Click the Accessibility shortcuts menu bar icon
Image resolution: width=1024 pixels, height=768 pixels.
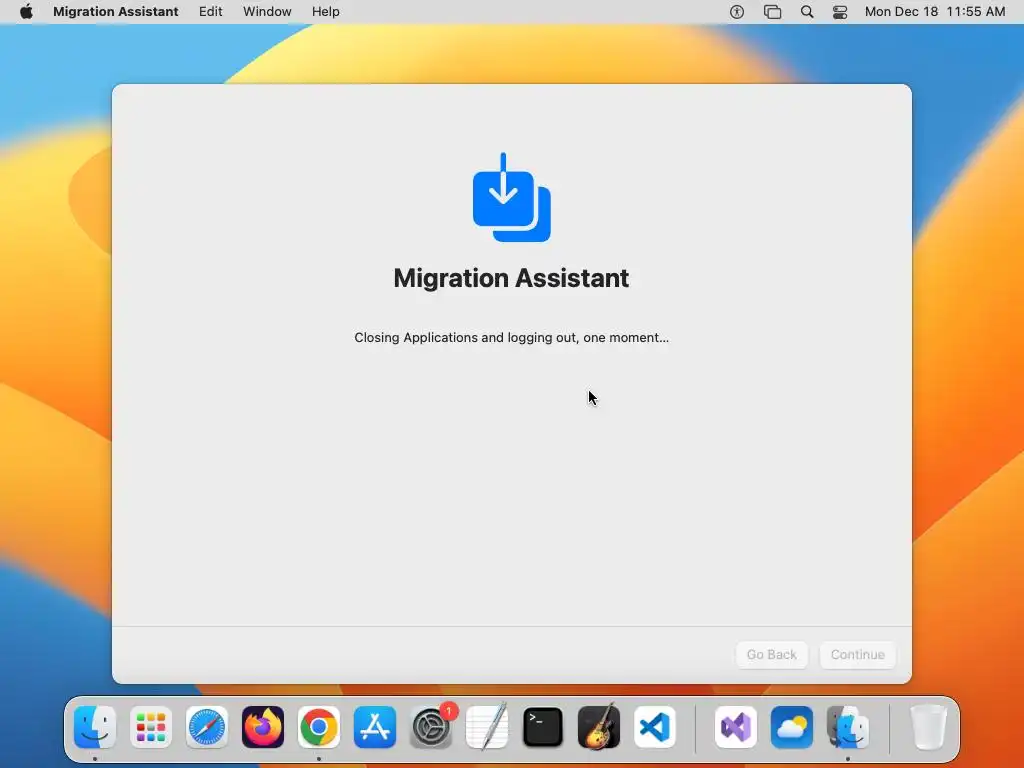(737, 12)
